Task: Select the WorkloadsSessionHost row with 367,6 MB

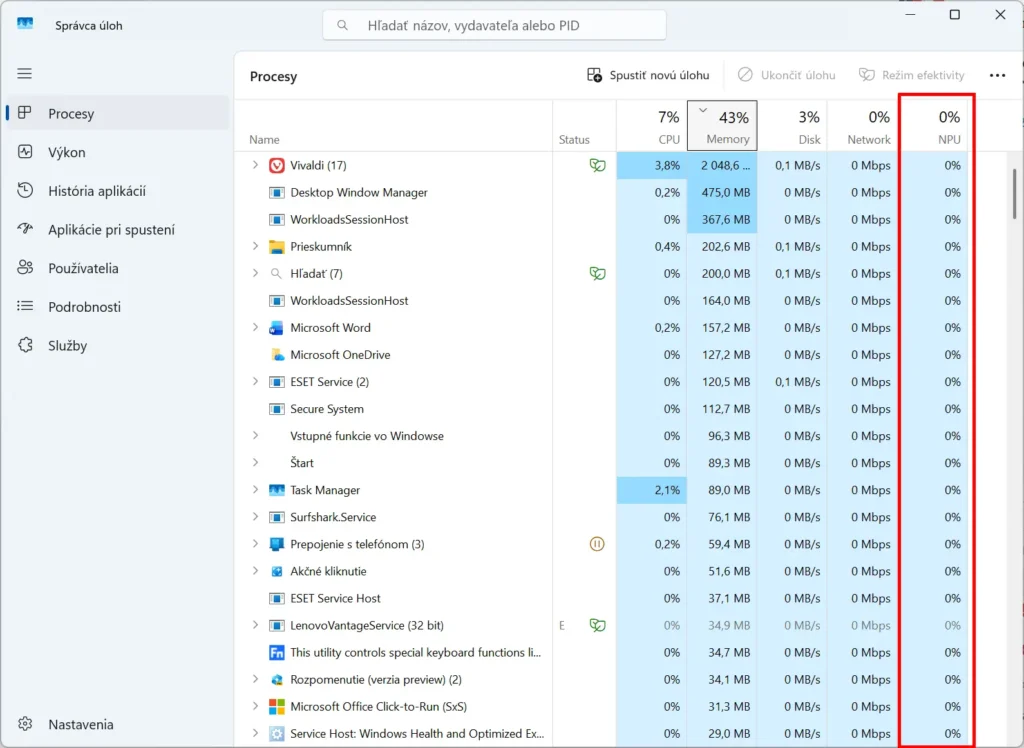Action: 601,220
